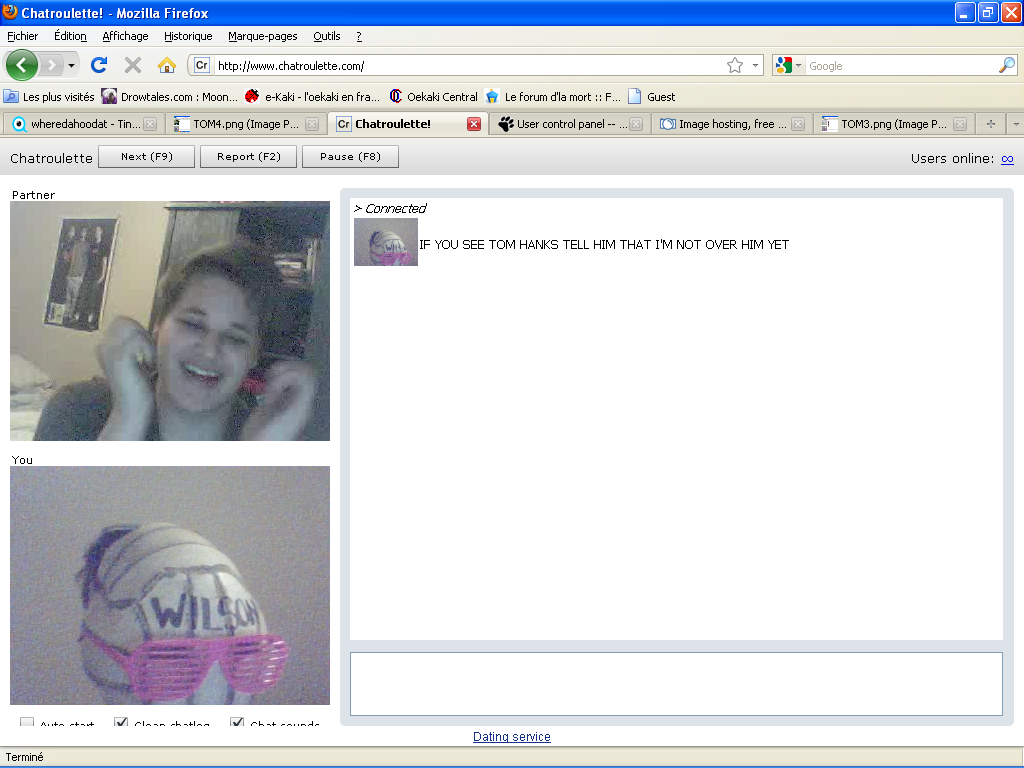Uncheck the Clean chatlog checkbox

(121, 723)
